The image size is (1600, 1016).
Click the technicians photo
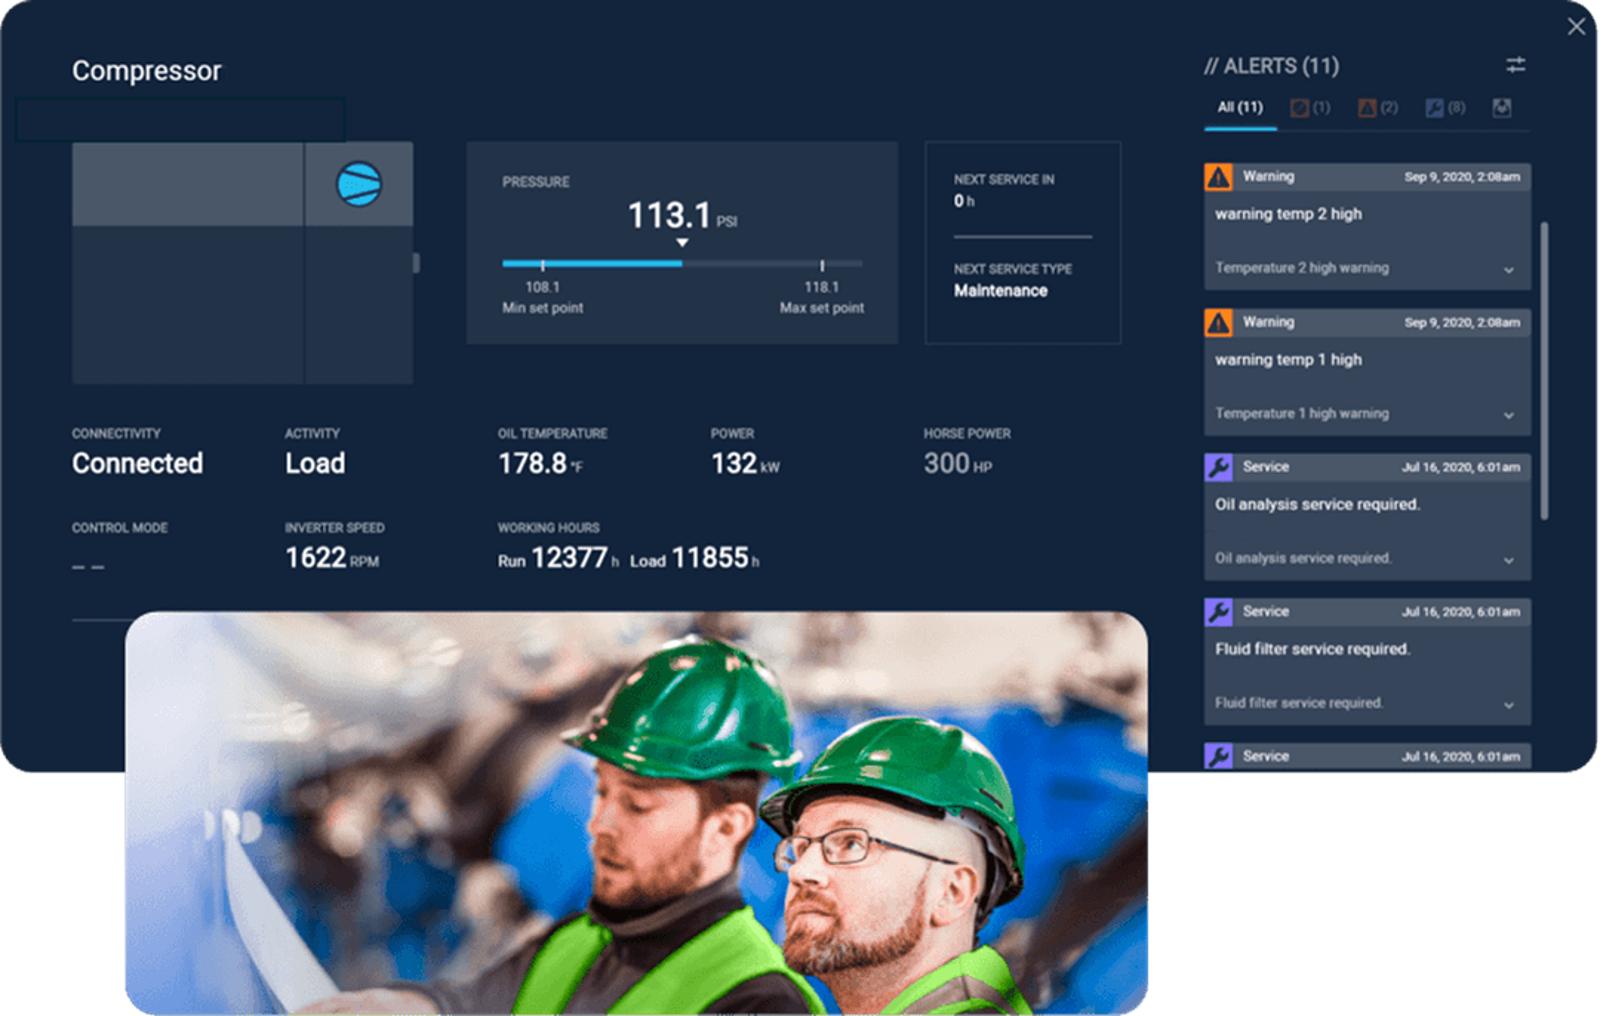click(636, 813)
